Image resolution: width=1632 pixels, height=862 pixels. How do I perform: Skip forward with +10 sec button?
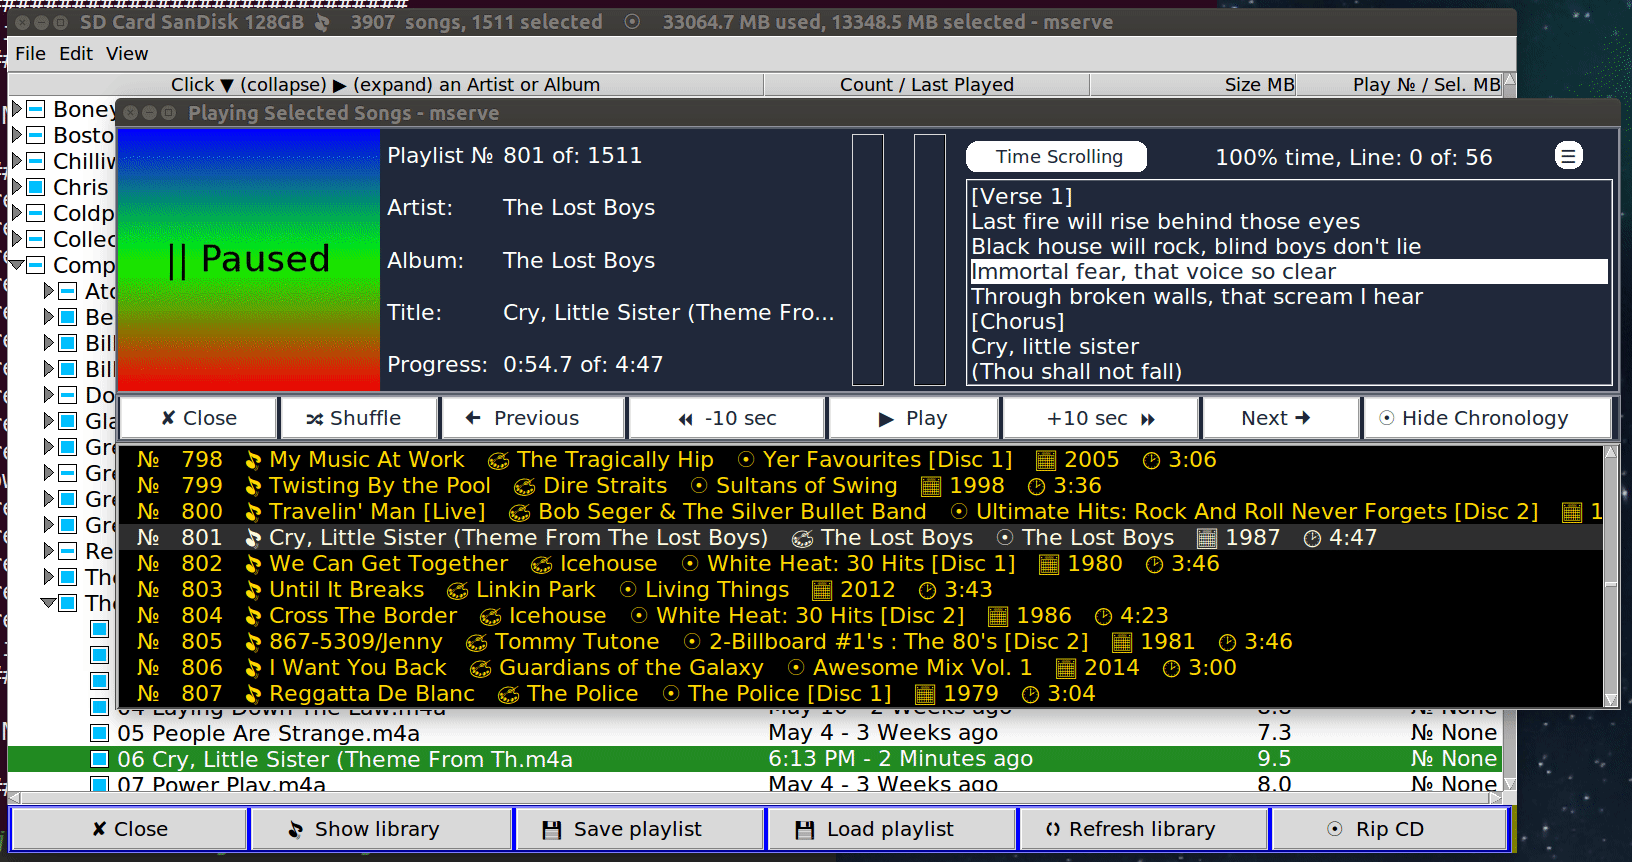(1100, 418)
